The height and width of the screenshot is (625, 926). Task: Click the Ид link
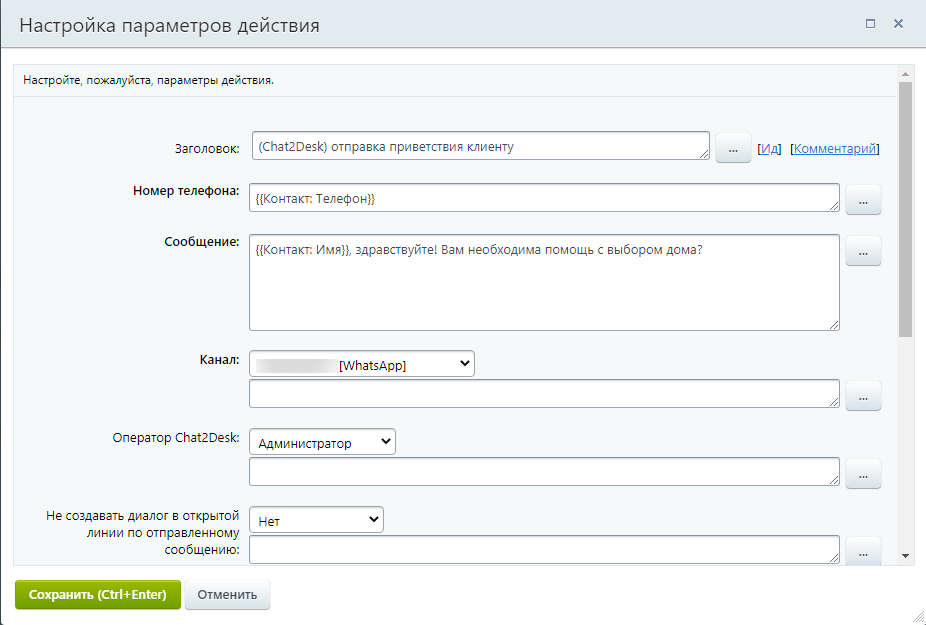768,149
